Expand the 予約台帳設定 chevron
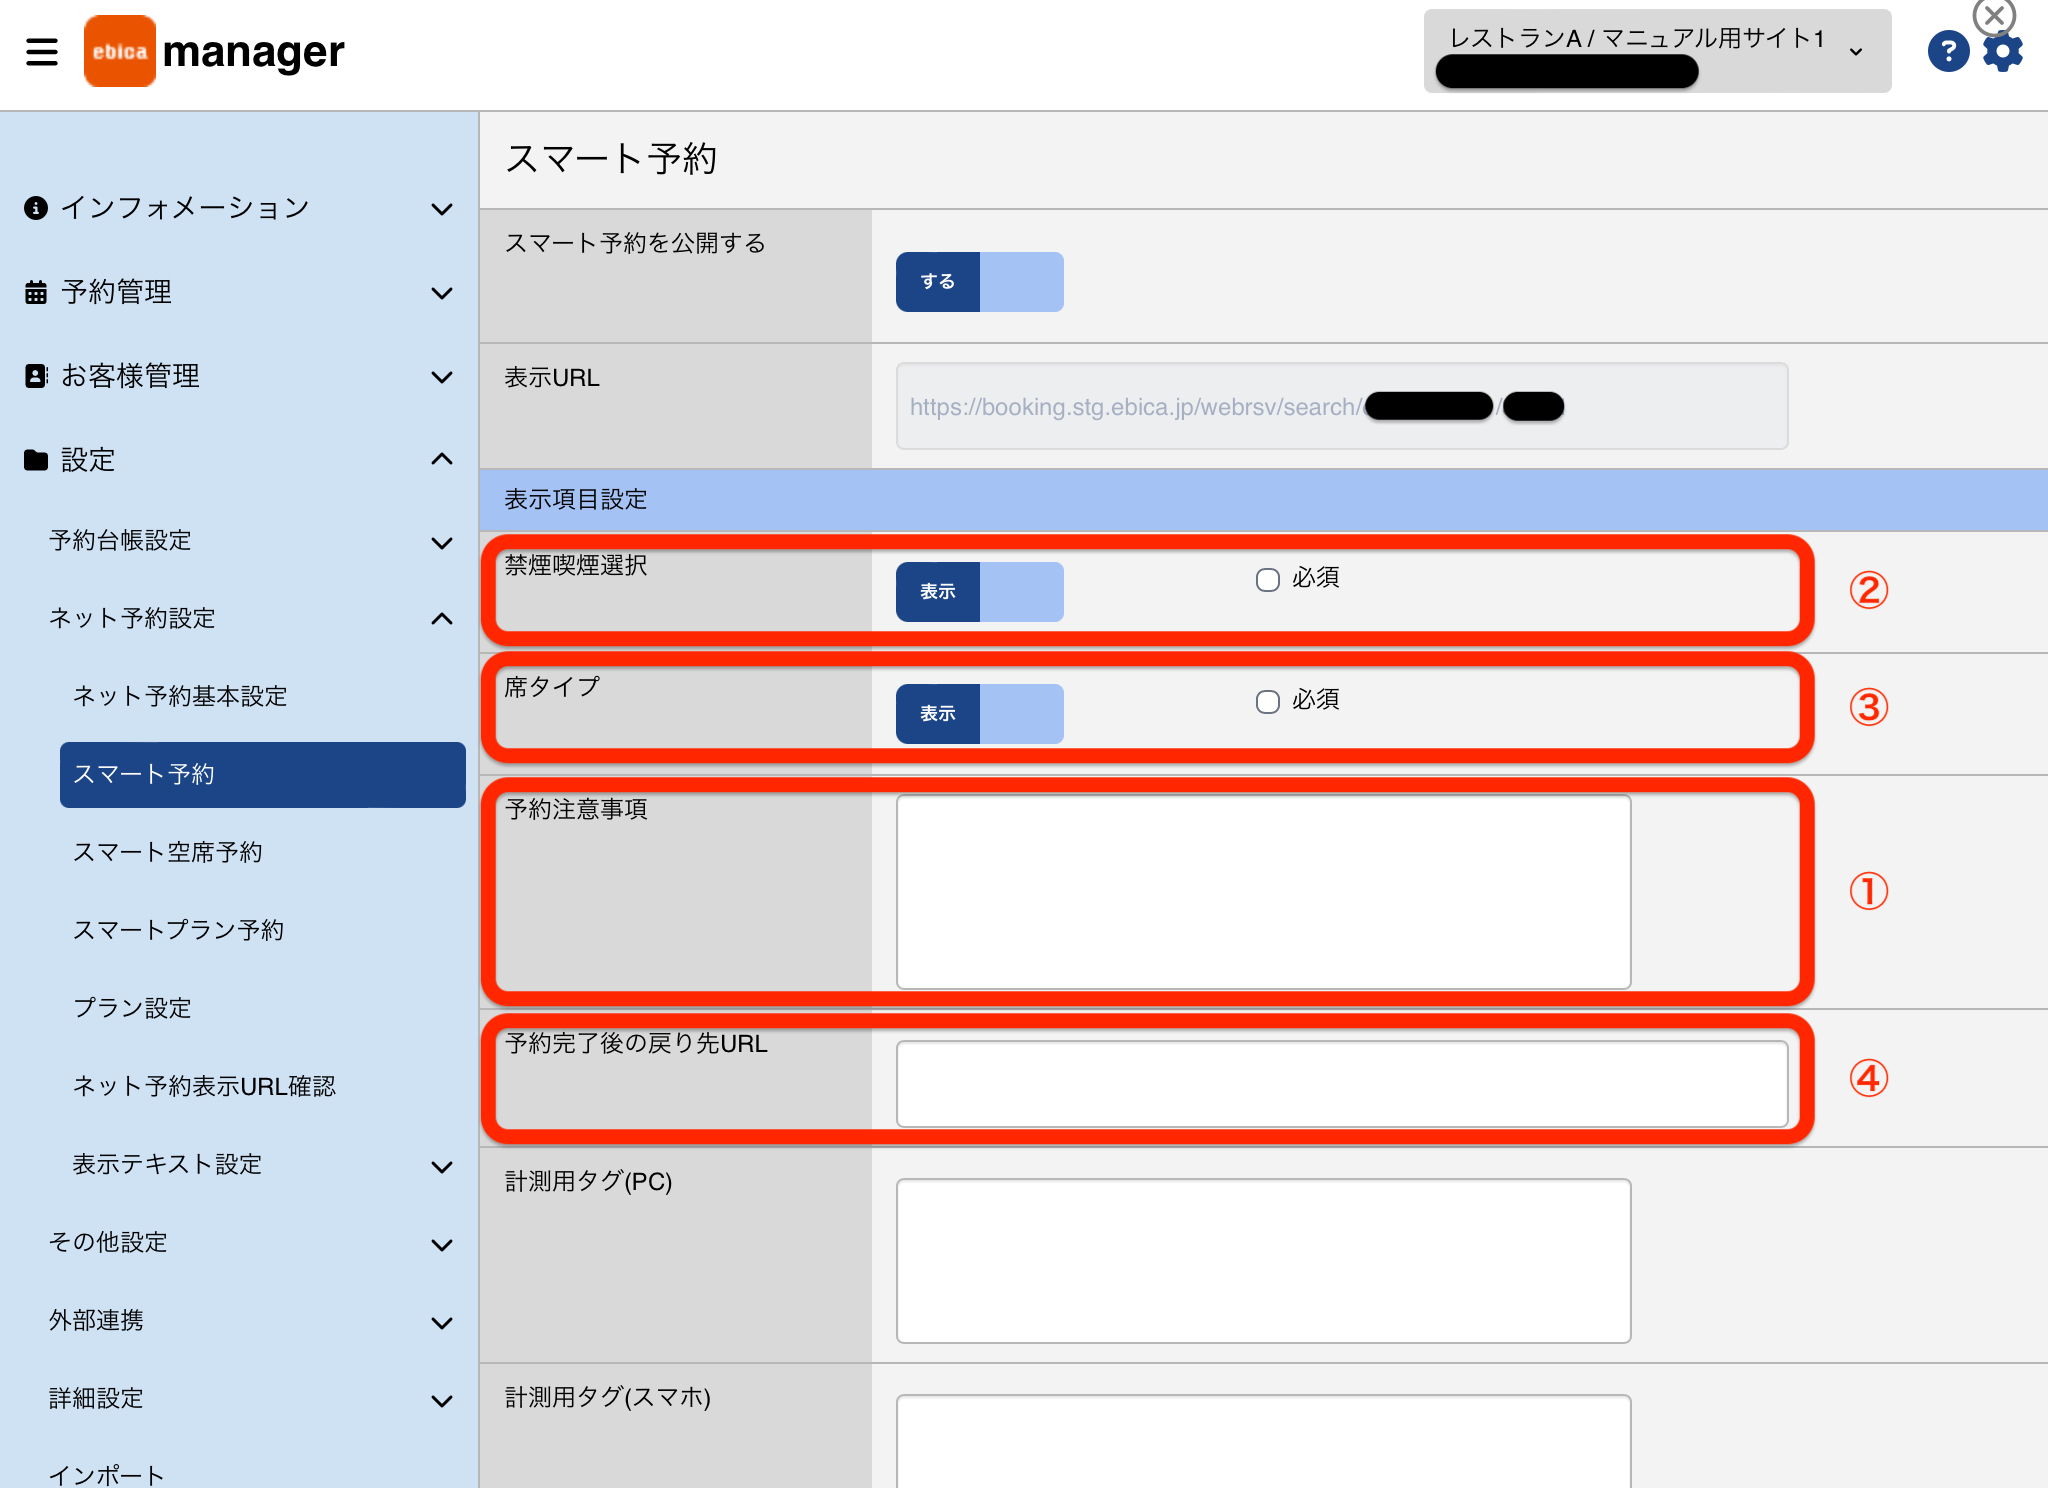The width and height of the screenshot is (2048, 1488). [x=442, y=543]
